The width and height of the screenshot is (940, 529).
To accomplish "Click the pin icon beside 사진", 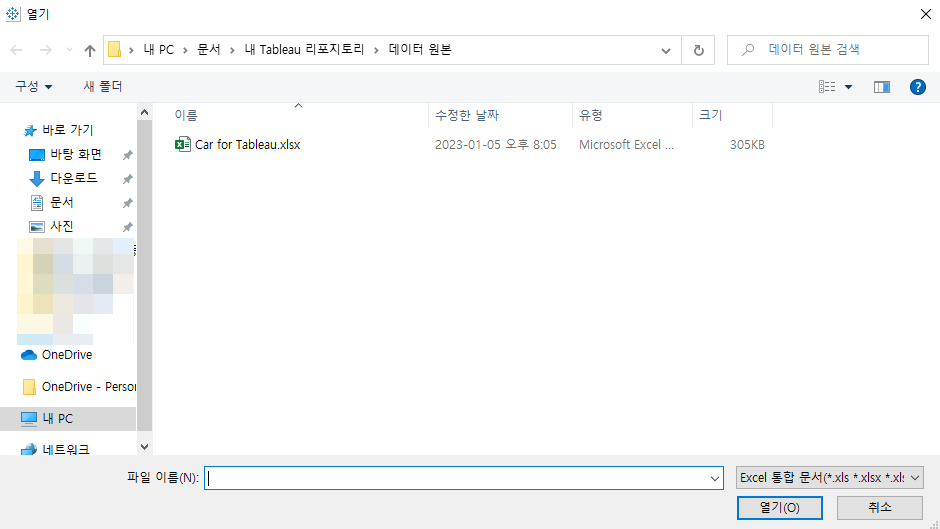I will tap(128, 227).
